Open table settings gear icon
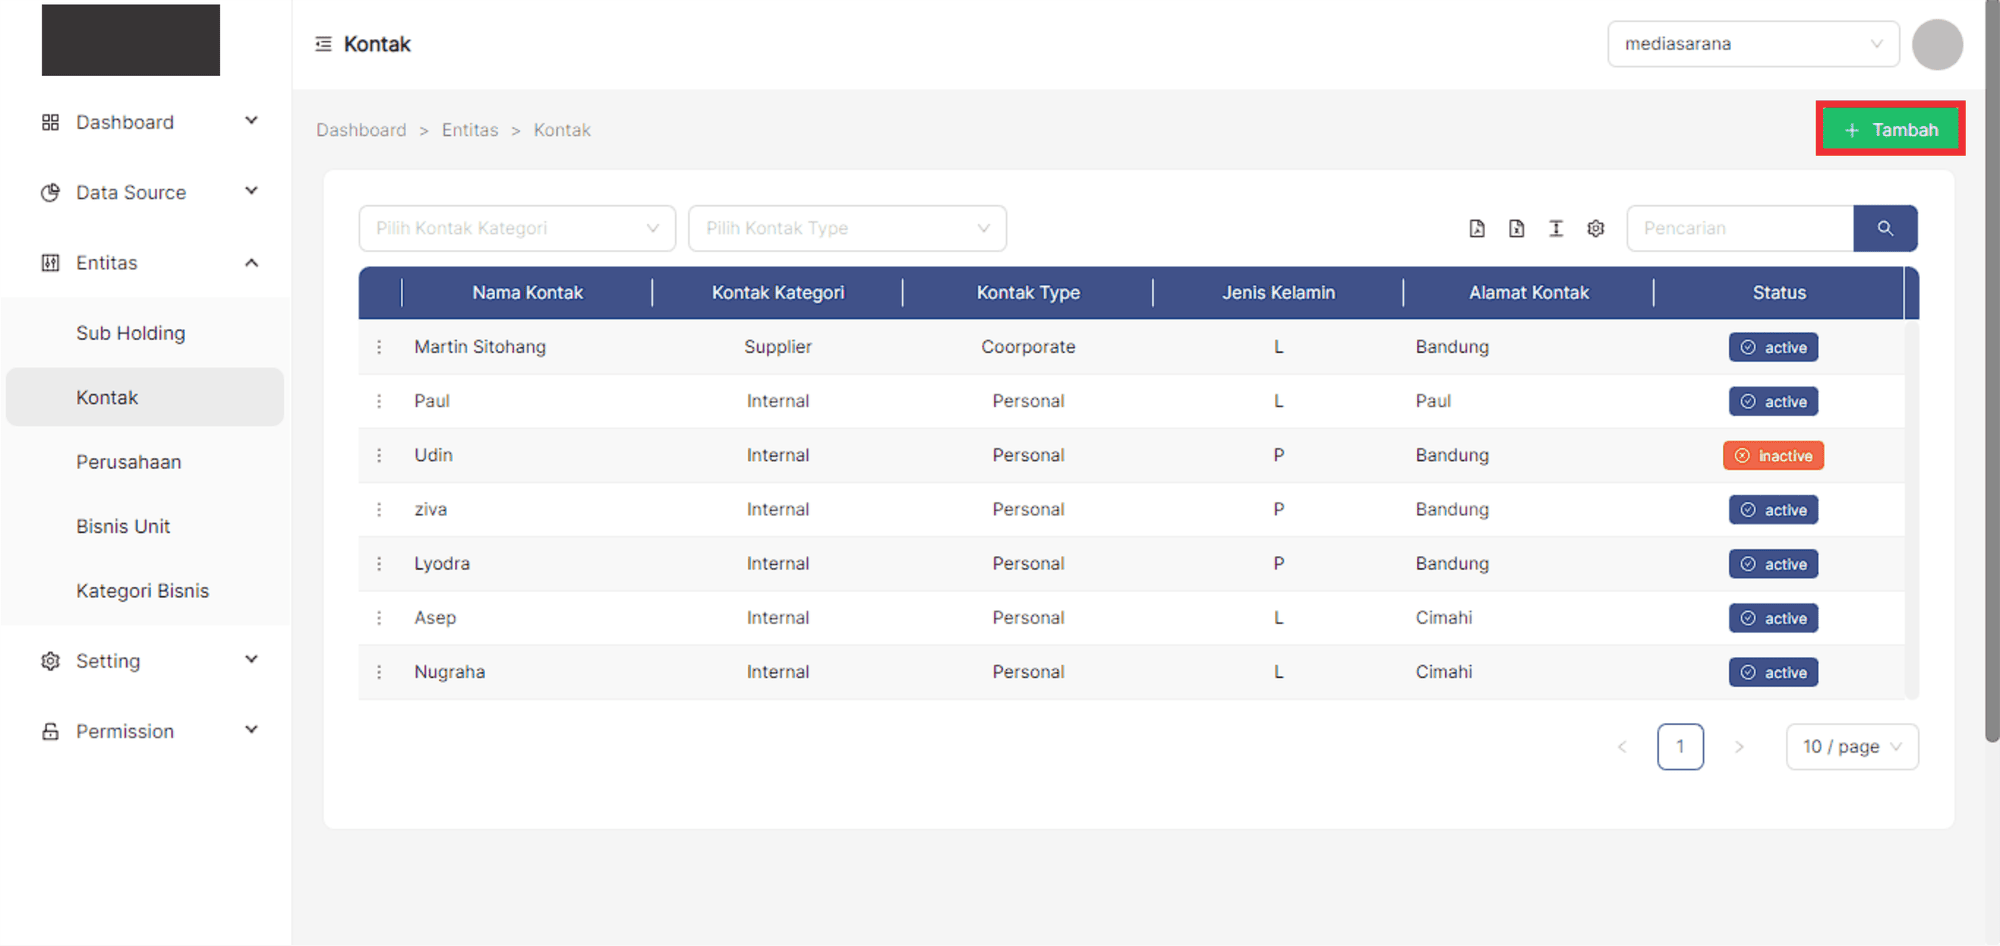Screen dimensions: 2000x946 coord(1596,229)
